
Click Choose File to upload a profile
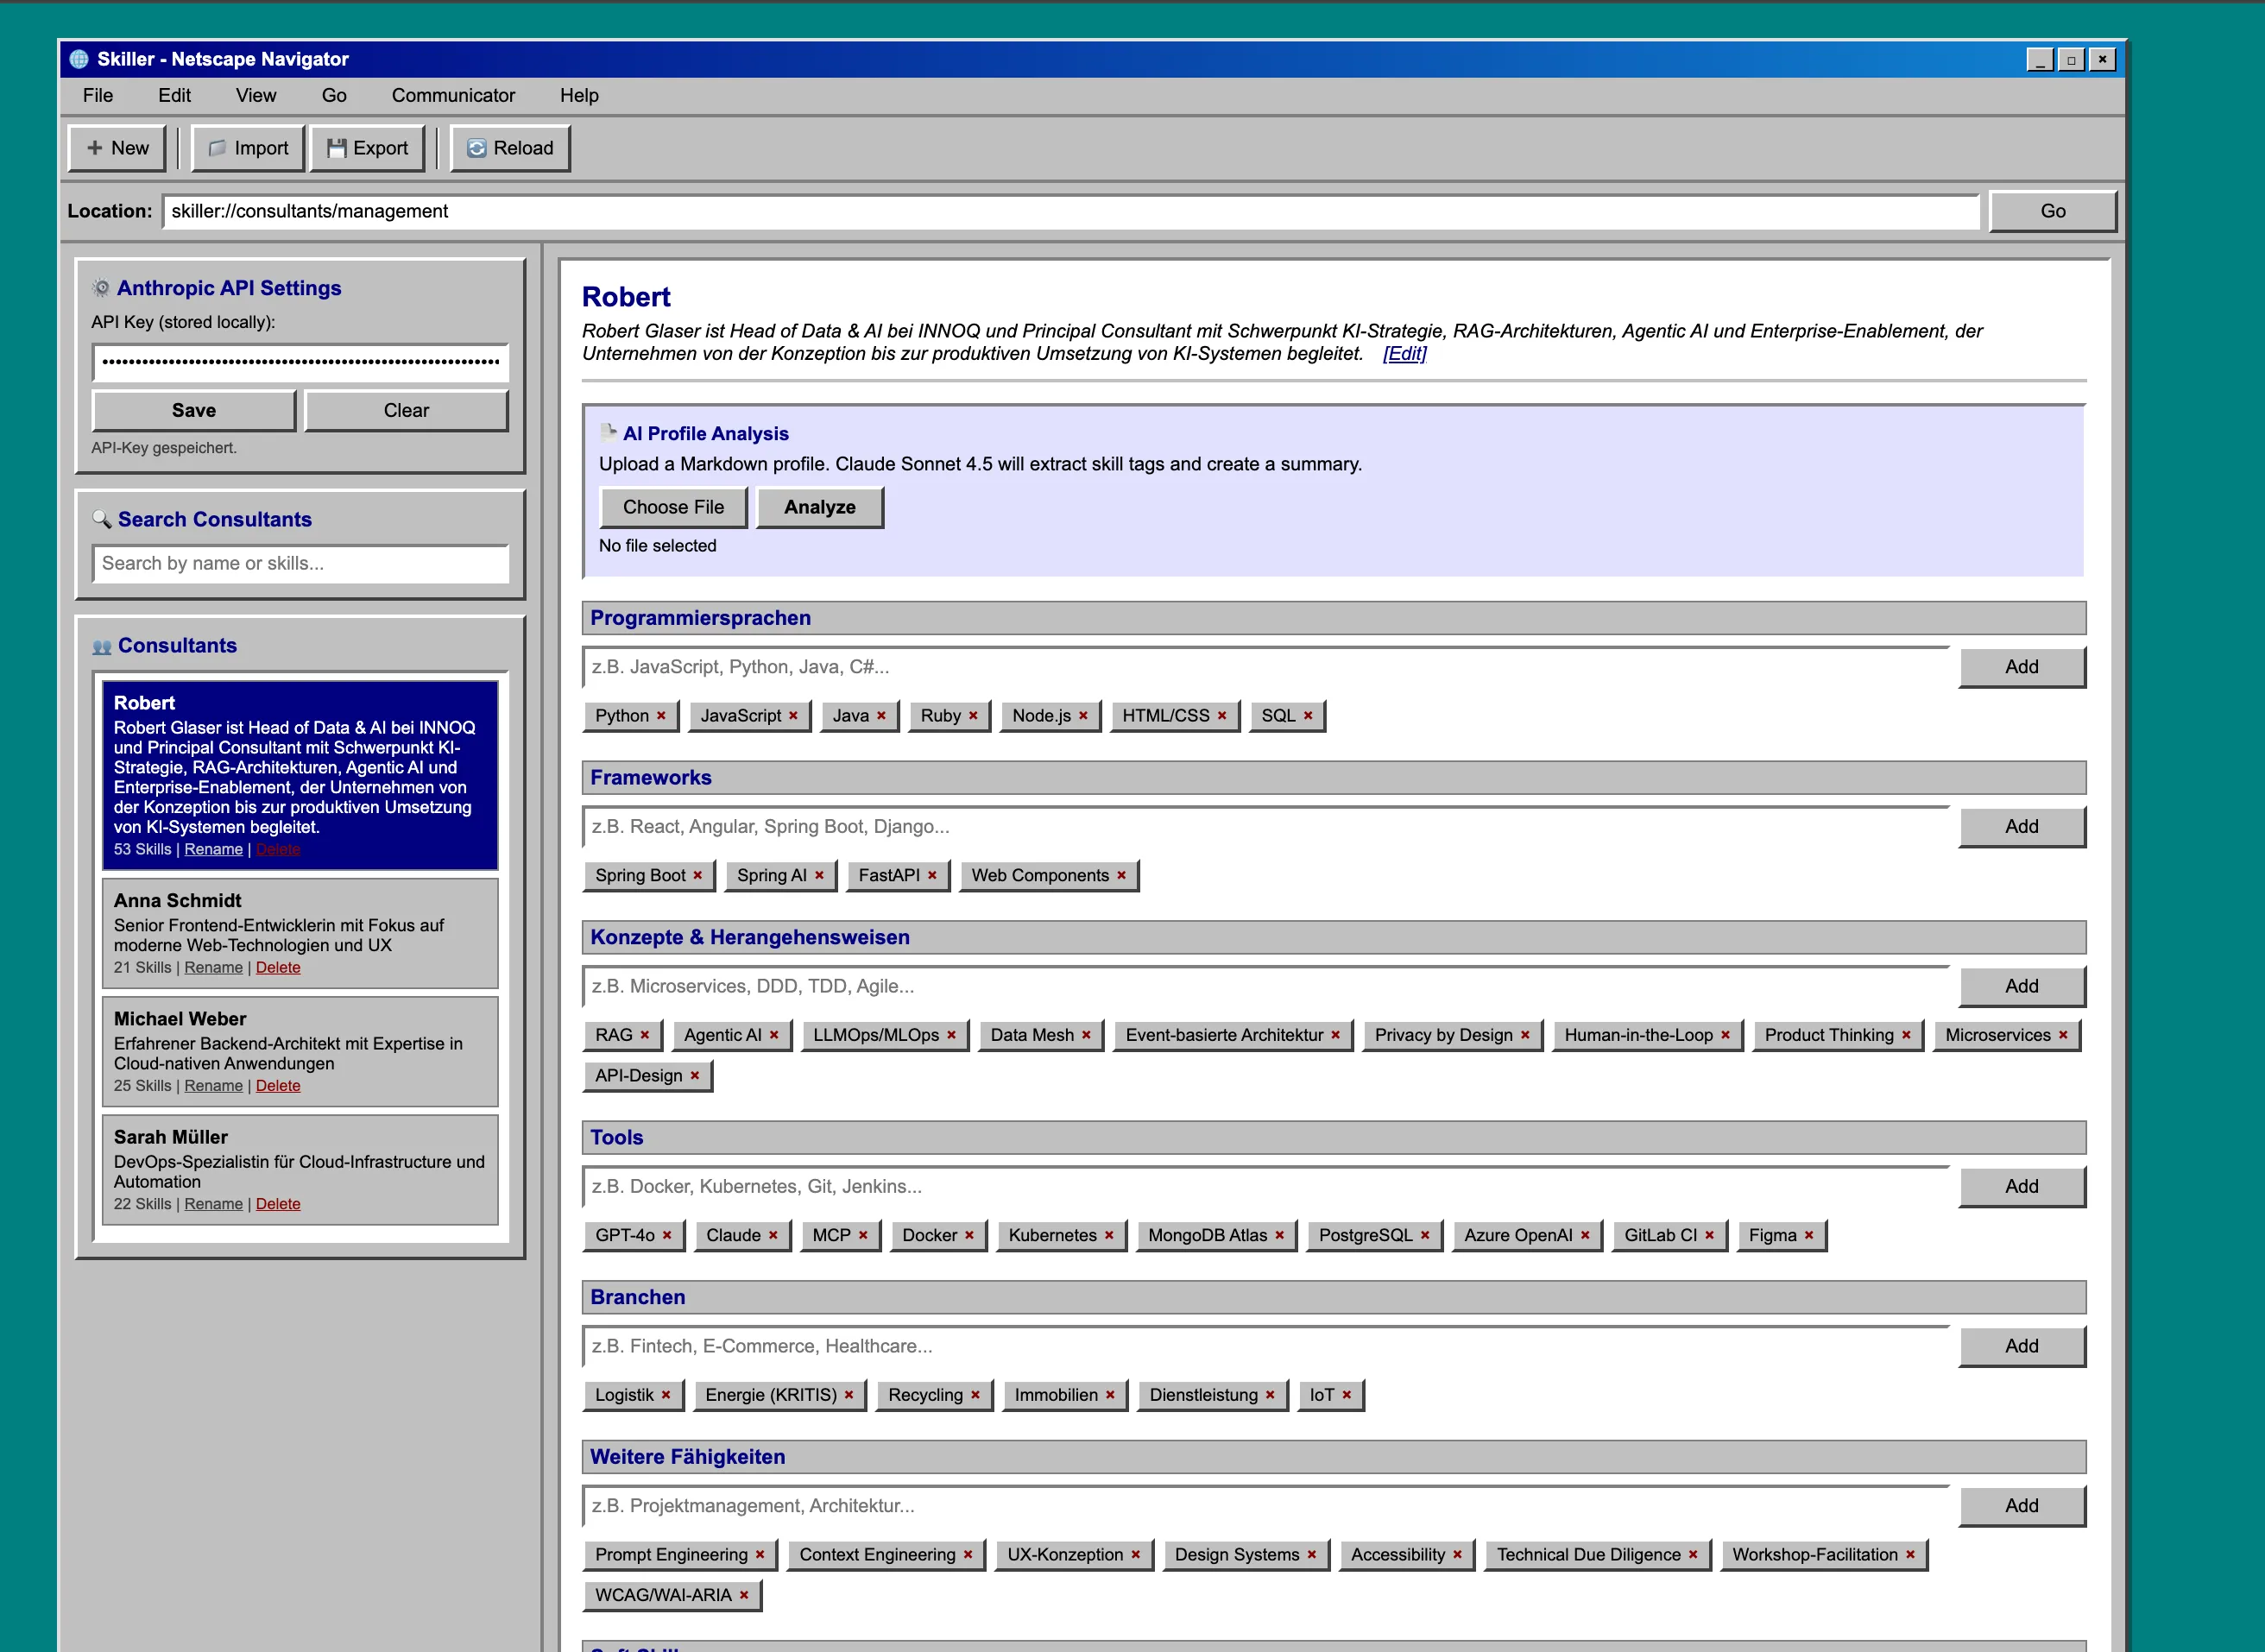pyautogui.click(x=673, y=507)
